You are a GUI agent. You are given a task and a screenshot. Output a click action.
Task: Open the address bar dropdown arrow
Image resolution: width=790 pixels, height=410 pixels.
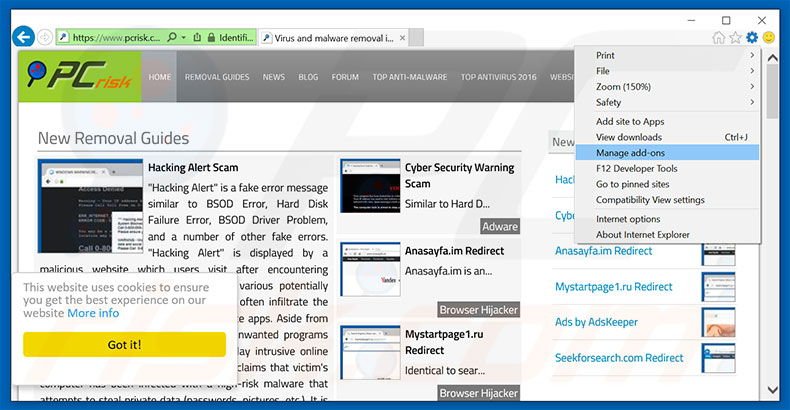tap(184, 37)
